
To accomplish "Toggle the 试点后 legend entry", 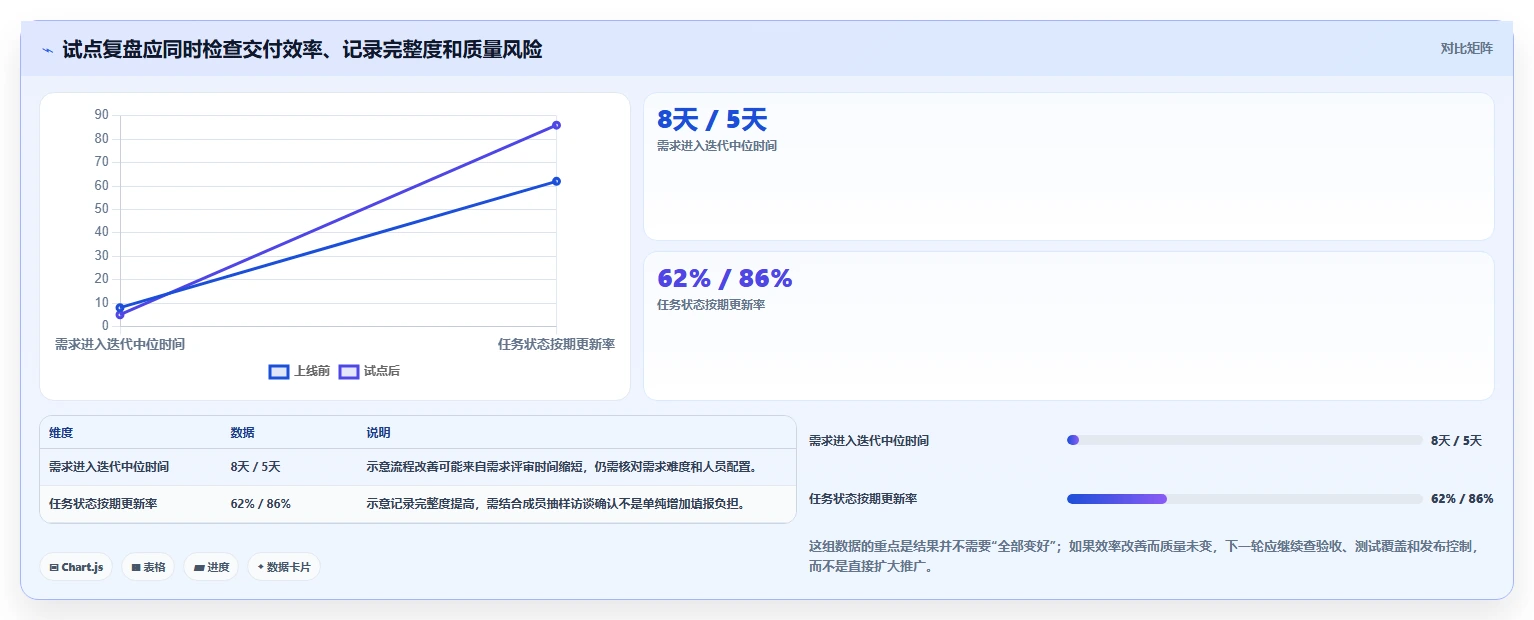I will point(369,371).
